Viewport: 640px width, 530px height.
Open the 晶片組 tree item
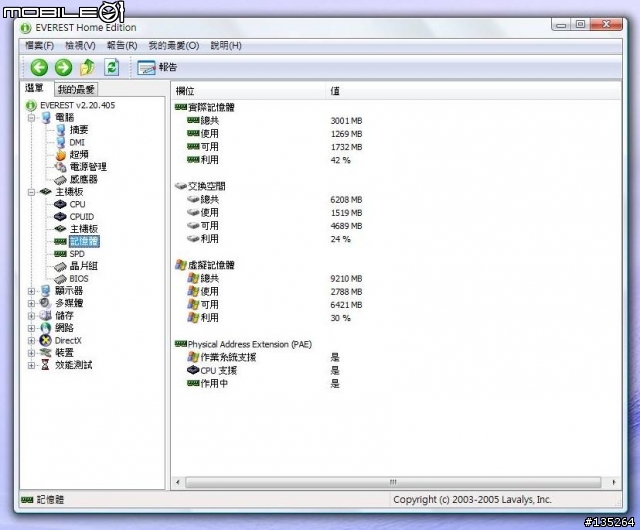pos(83,266)
